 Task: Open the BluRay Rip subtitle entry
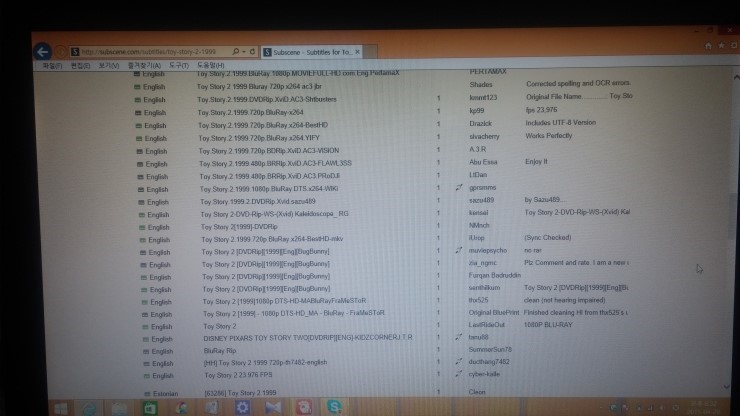tap(220, 351)
